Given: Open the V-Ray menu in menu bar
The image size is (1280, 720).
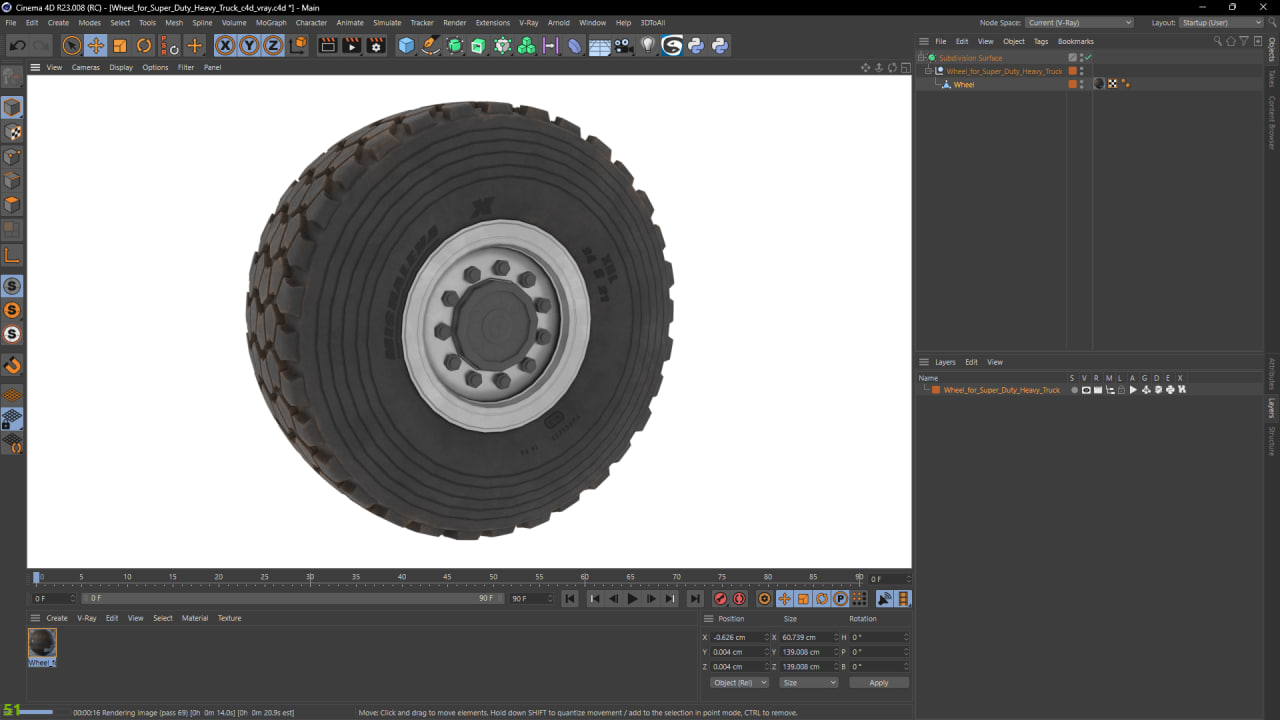Looking at the screenshot, I should coord(528,22).
